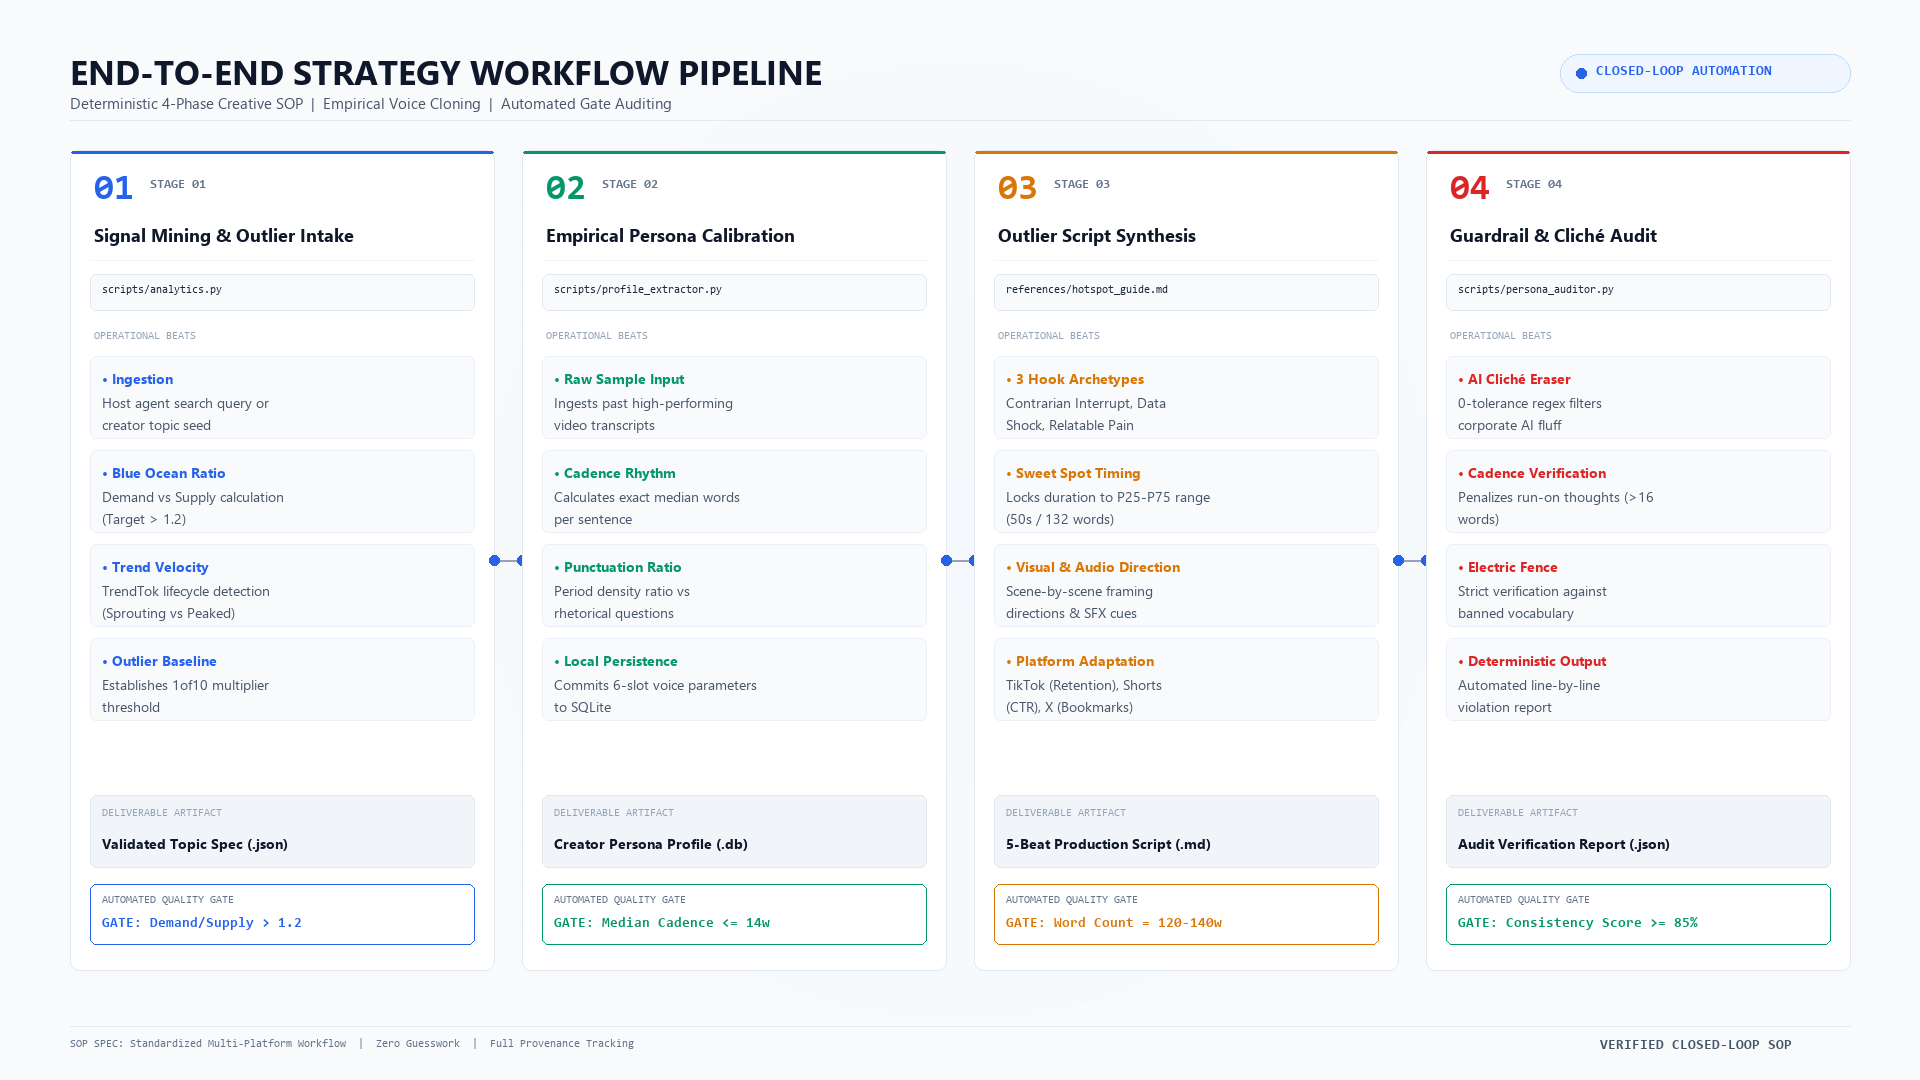Screen dimensions: 1920x1080
Task: Click the Demand/Supply > 1.2 gate
Action: tap(282, 914)
